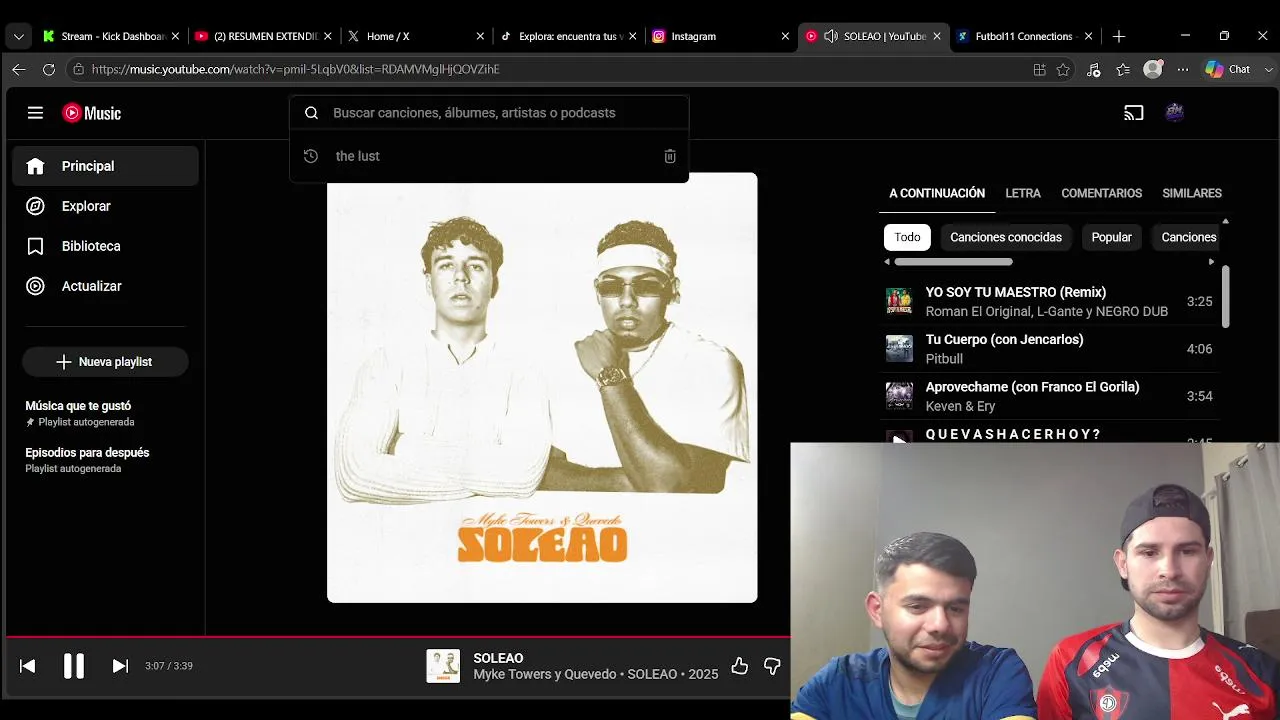This screenshot has width=1280, height=720.
Task: Switch to the COMENTARIOS tab
Action: pos(1101,193)
